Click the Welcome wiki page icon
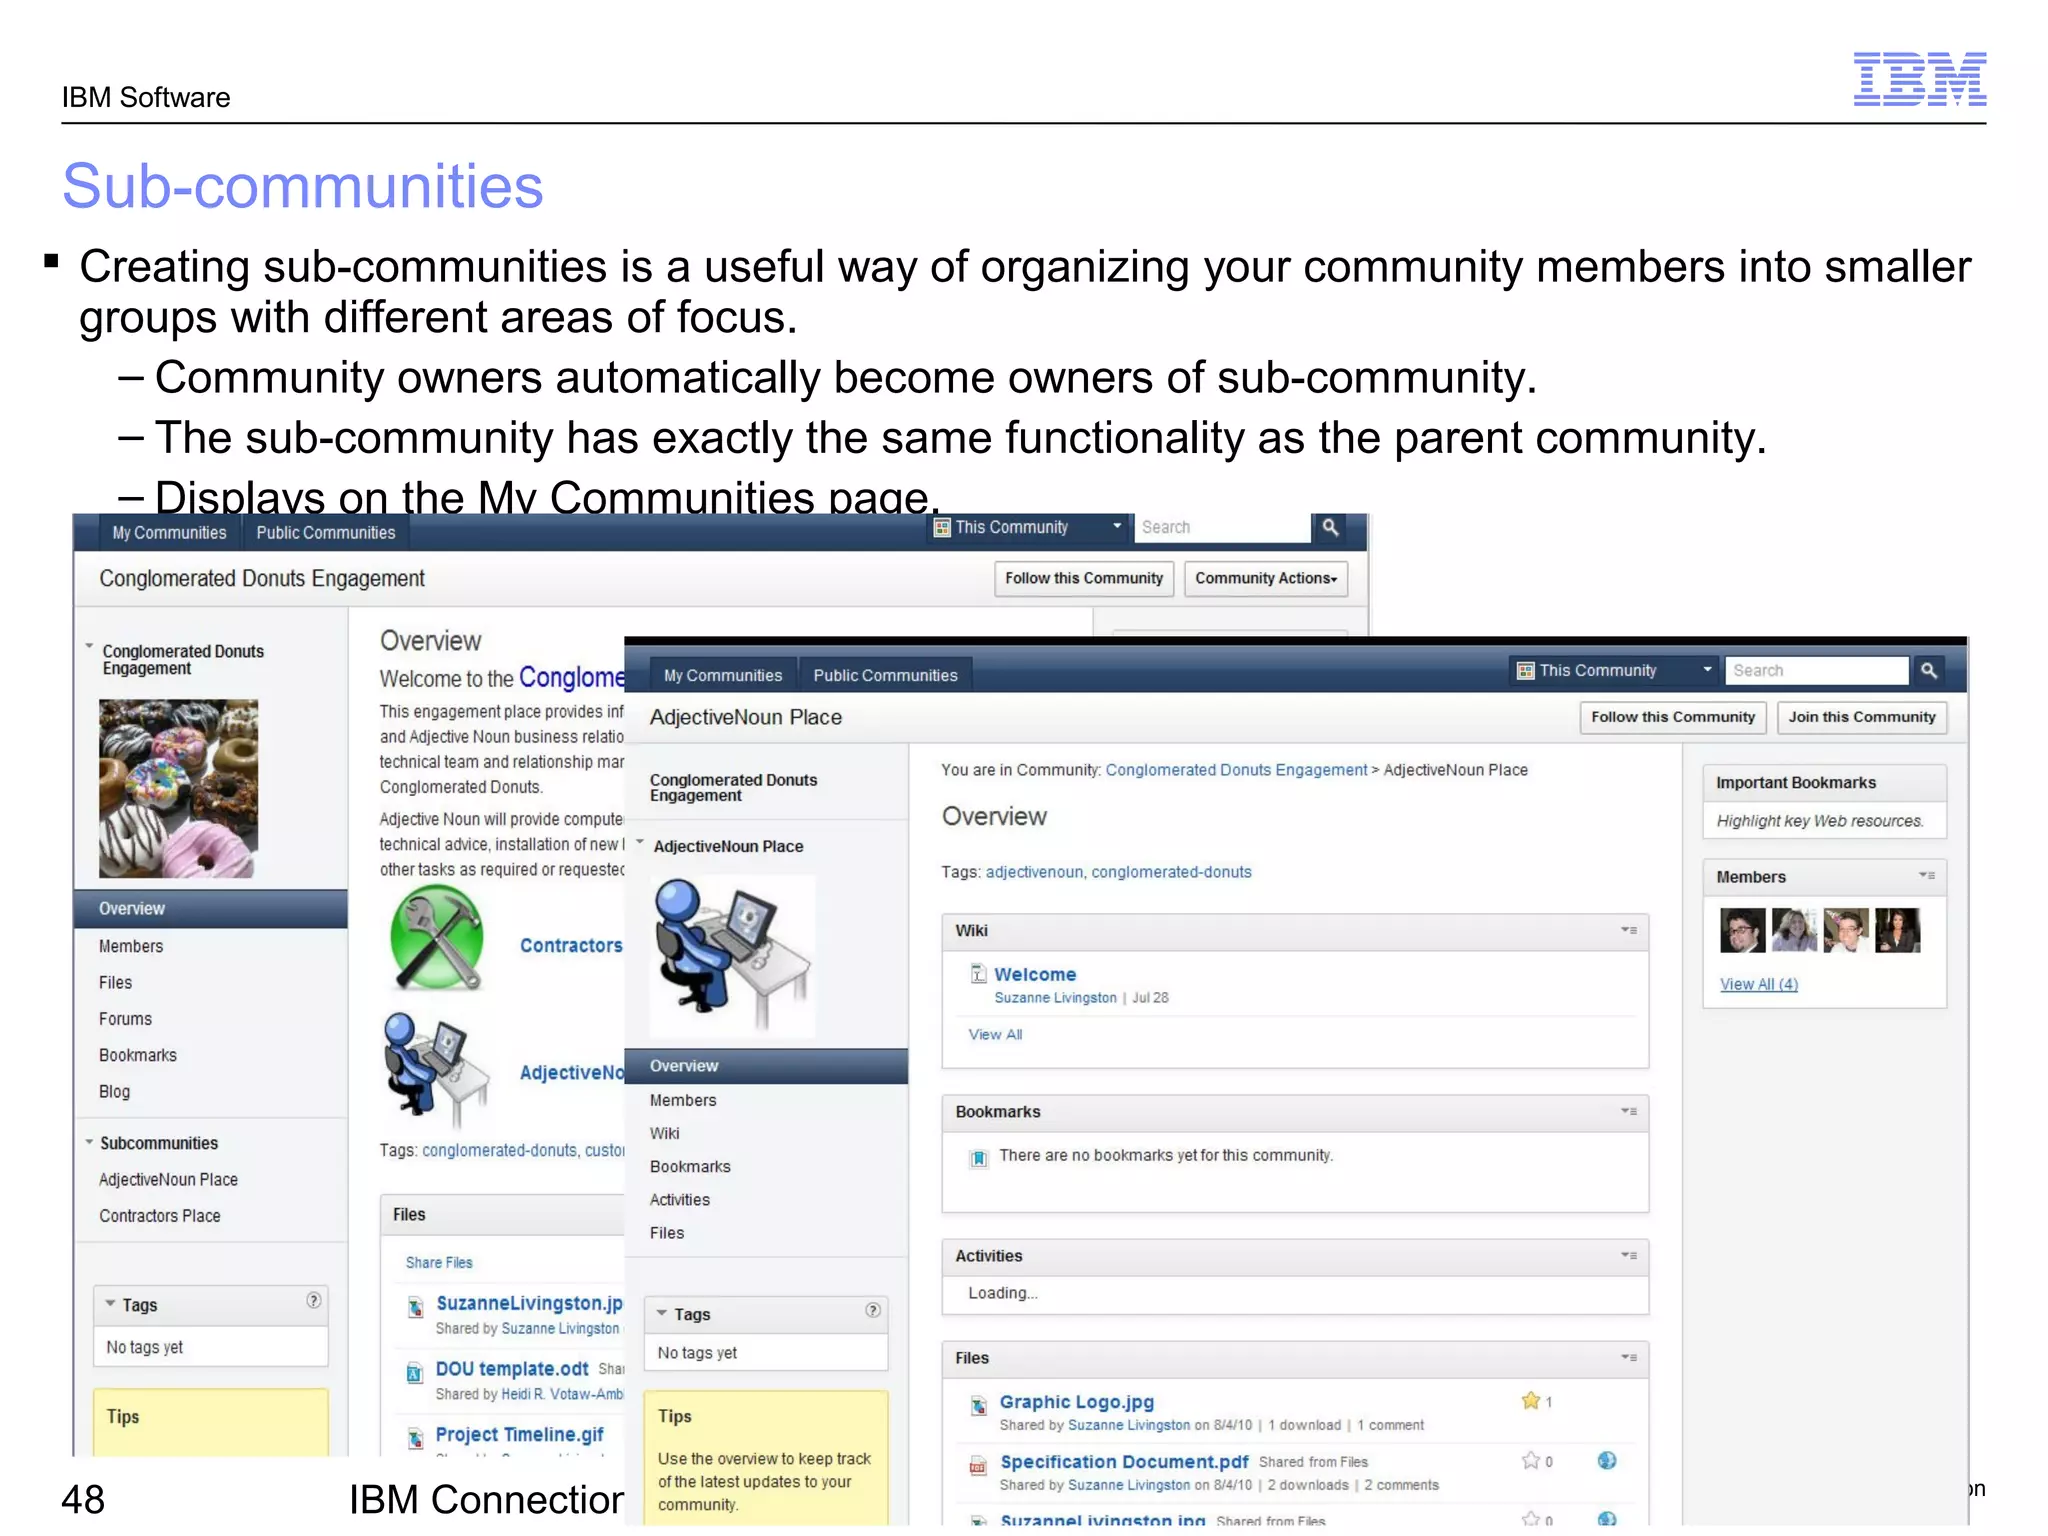 click(x=979, y=973)
